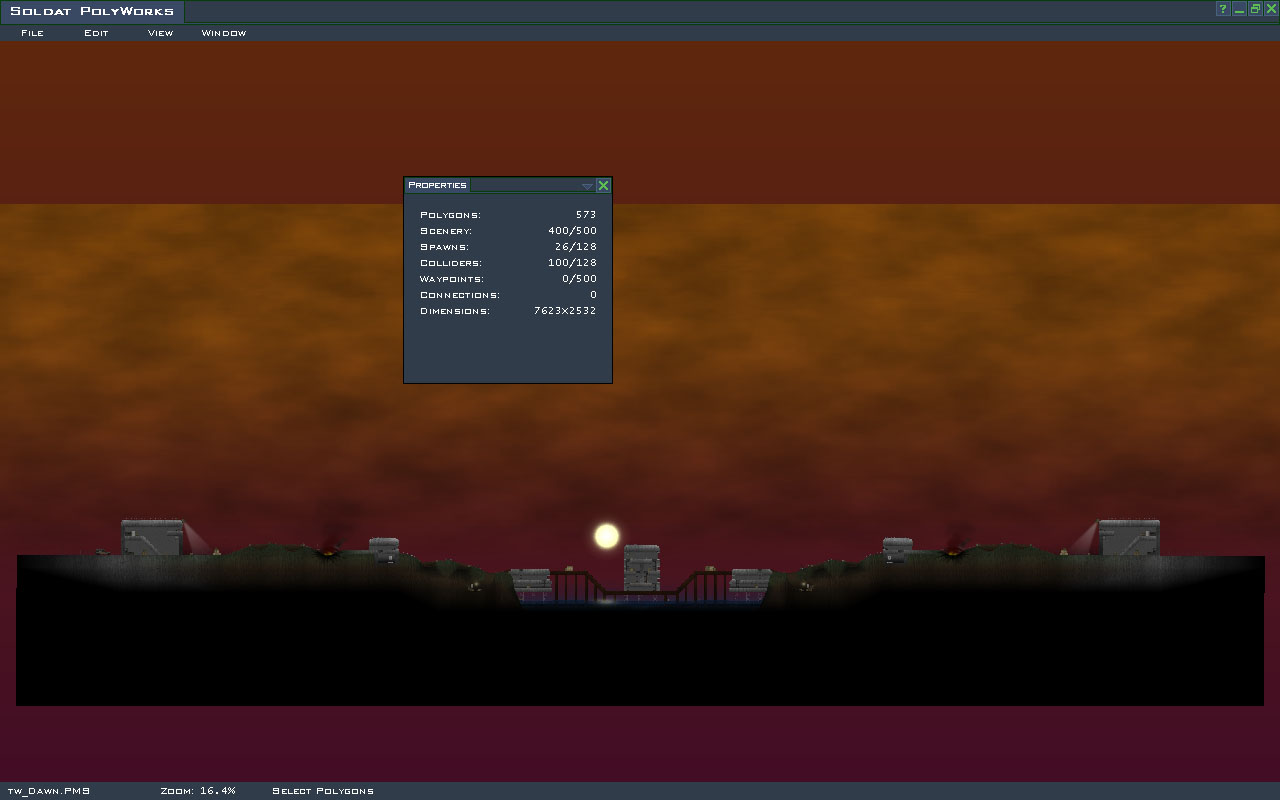Click the Dimensions value 7623x2532

[565, 311]
